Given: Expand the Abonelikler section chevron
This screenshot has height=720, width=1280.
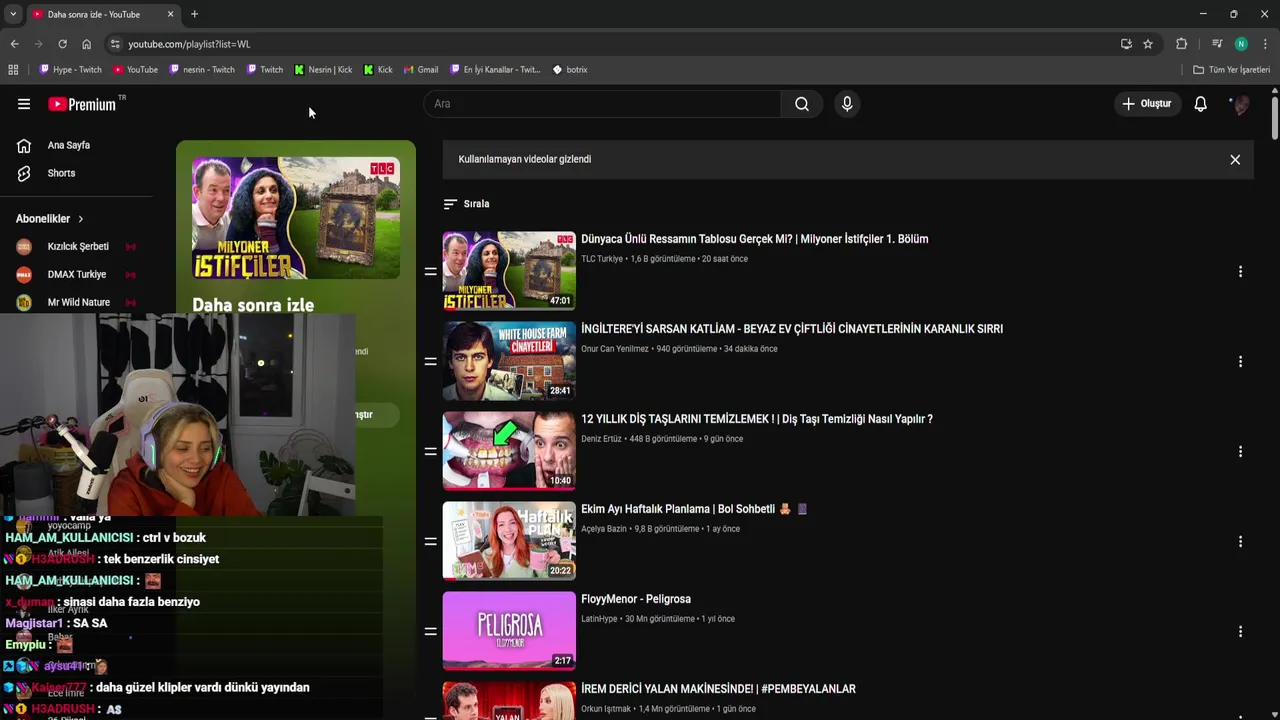Looking at the screenshot, I should tap(81, 219).
